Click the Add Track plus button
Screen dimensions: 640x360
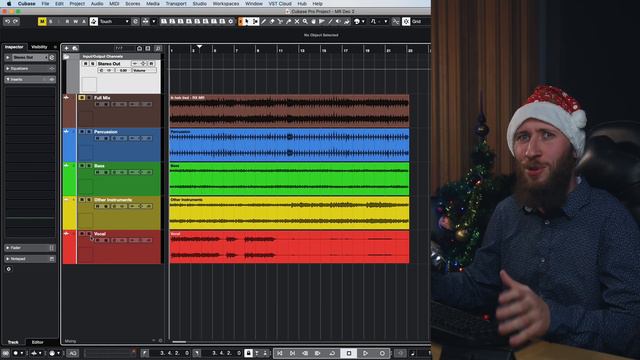tap(67, 48)
